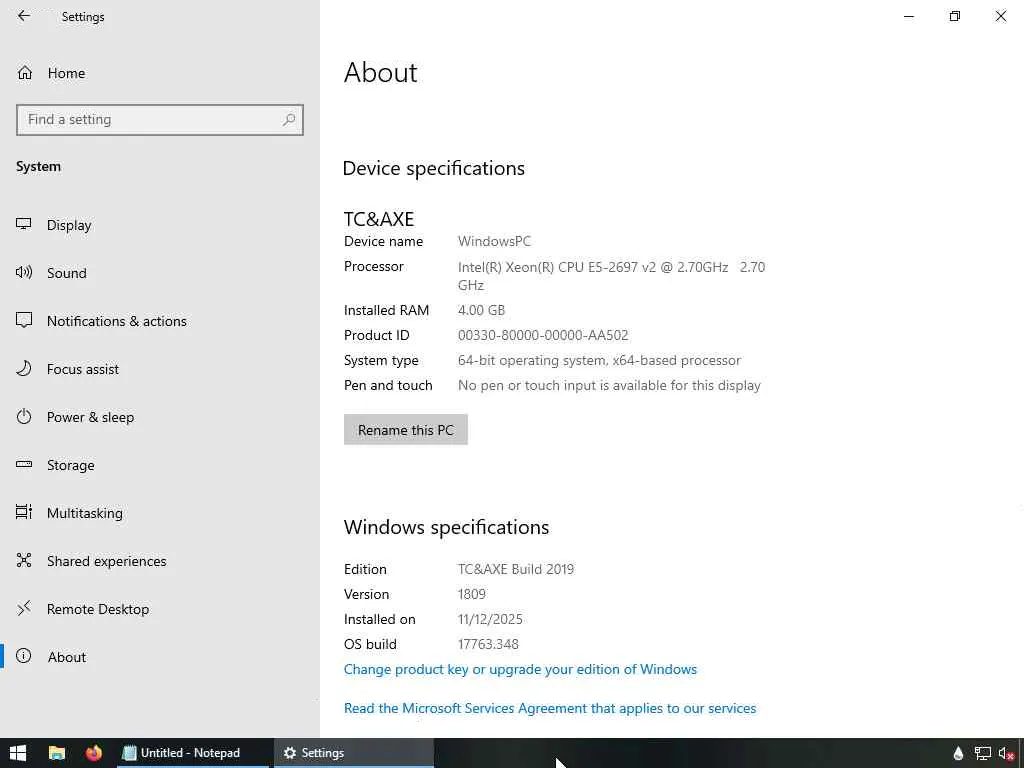Click the Installed on date 11/12/2025
The width and height of the screenshot is (1024, 768).
pyautogui.click(x=490, y=619)
